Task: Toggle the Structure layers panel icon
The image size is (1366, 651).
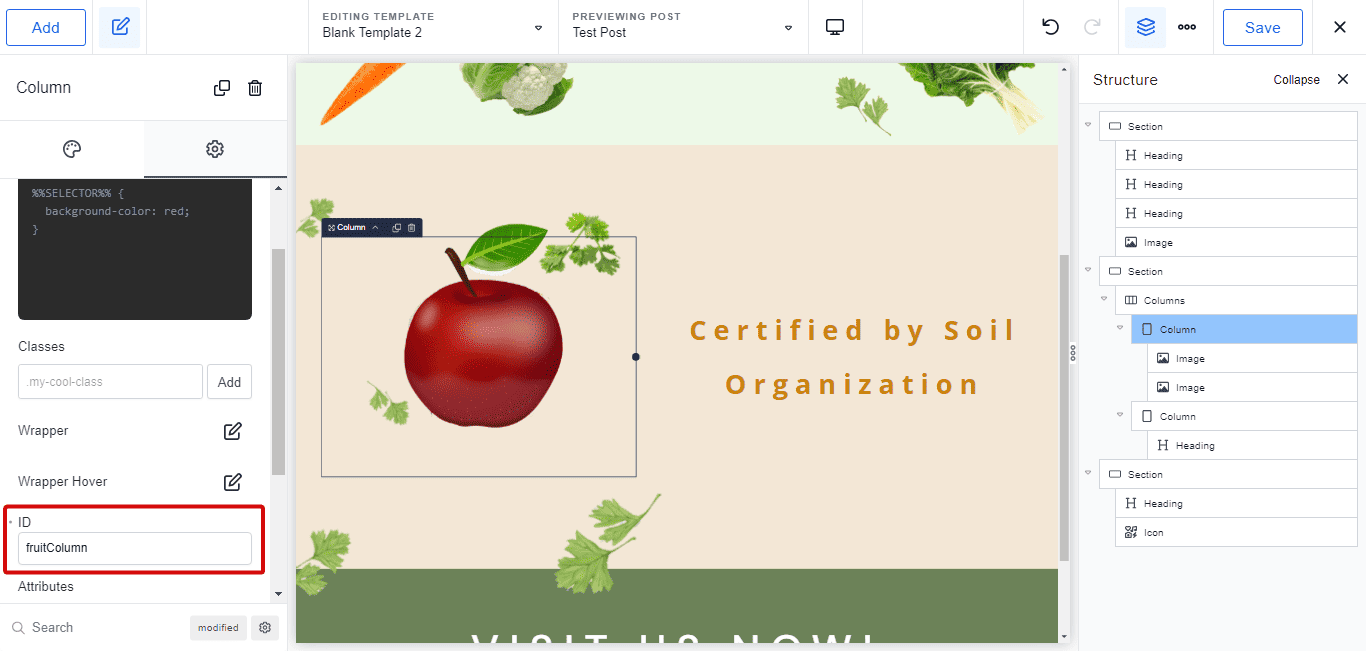Action: pyautogui.click(x=1145, y=27)
